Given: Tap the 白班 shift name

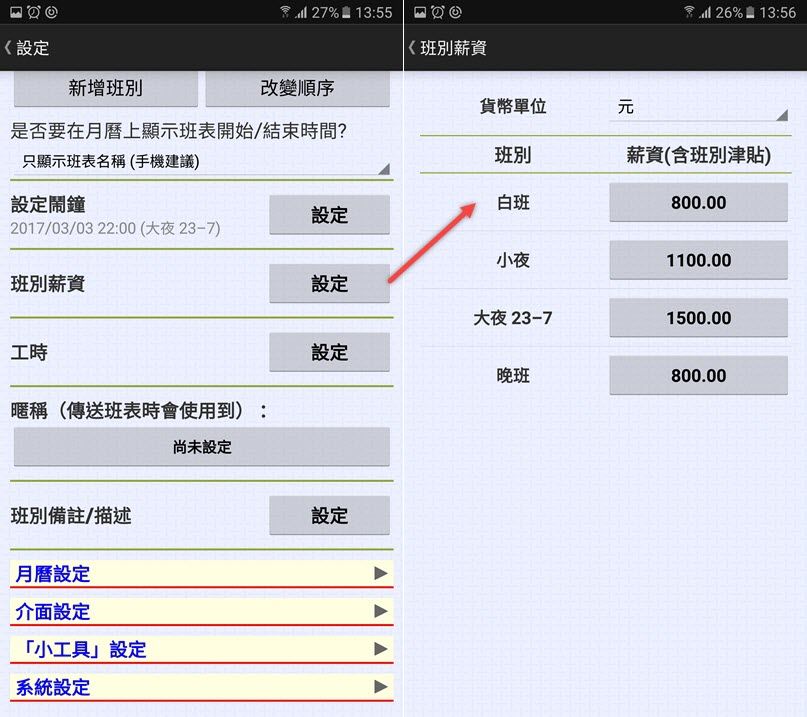Looking at the screenshot, I should pos(513,202).
